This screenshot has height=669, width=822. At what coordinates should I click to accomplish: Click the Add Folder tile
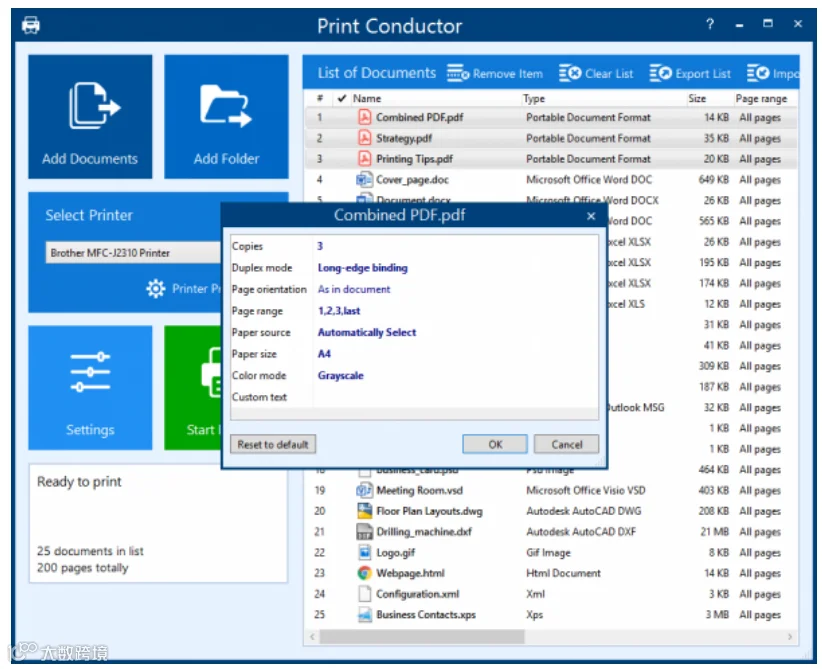click(x=226, y=116)
